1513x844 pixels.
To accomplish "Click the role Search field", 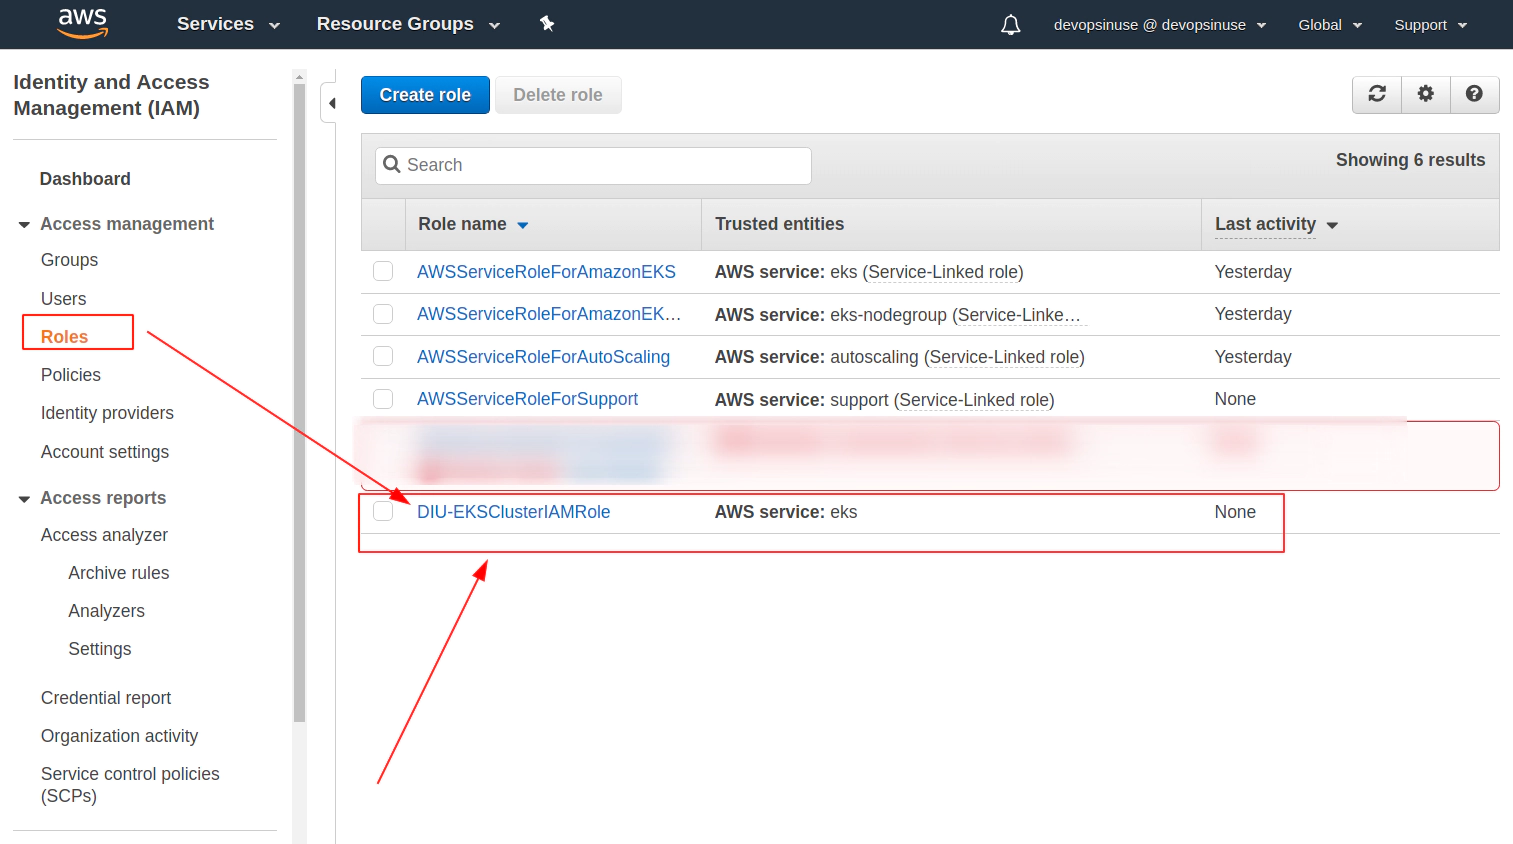I will point(593,165).
